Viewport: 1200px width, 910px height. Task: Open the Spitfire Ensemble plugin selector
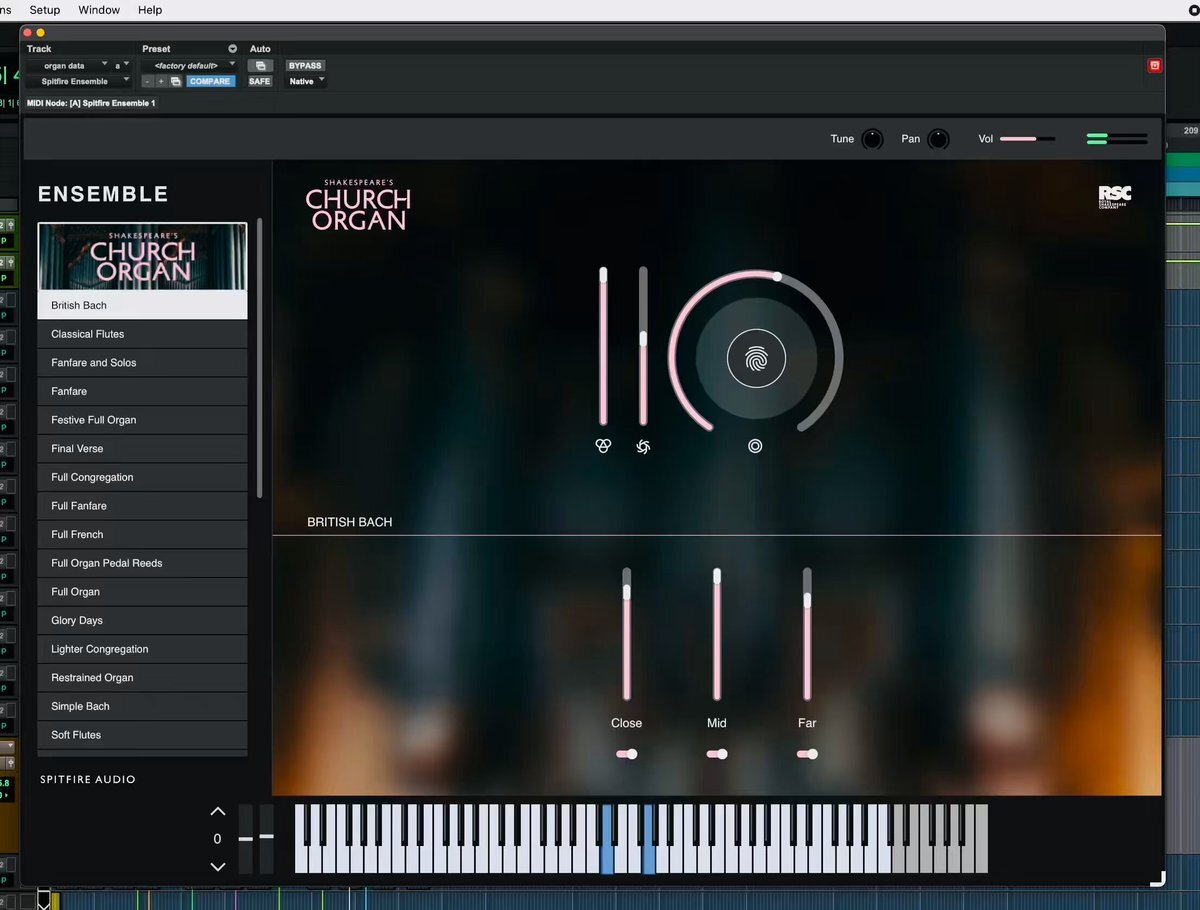[79, 81]
